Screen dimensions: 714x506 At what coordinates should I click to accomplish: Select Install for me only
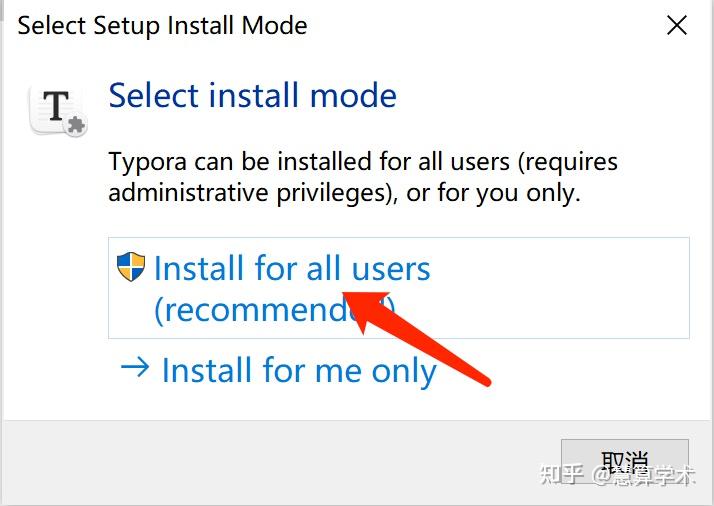coord(298,371)
